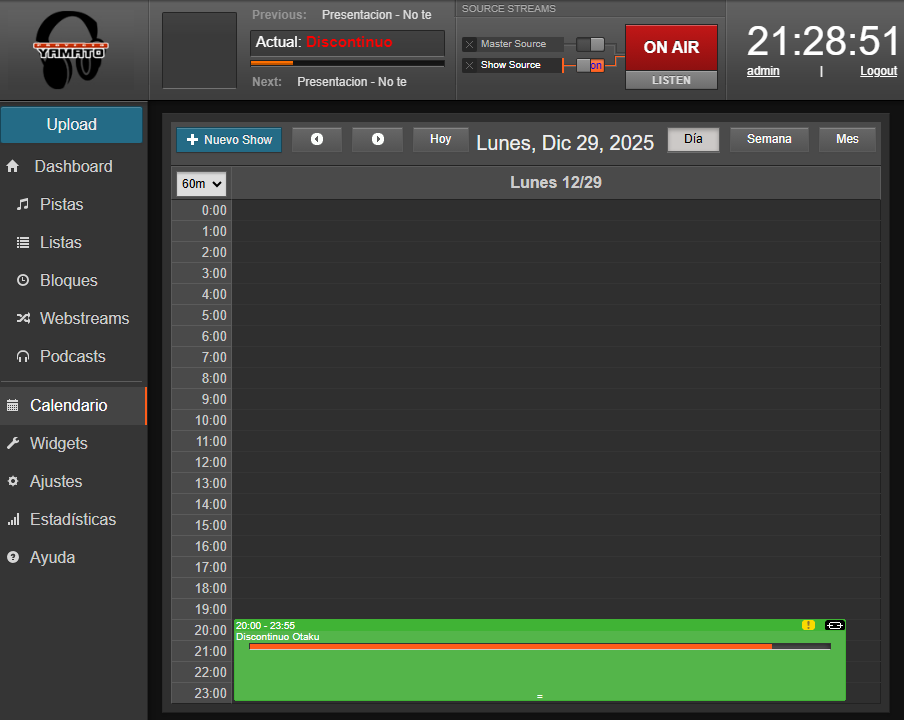The width and height of the screenshot is (904, 720).
Task: Click the current track artwork thumbnail
Action: 199,51
